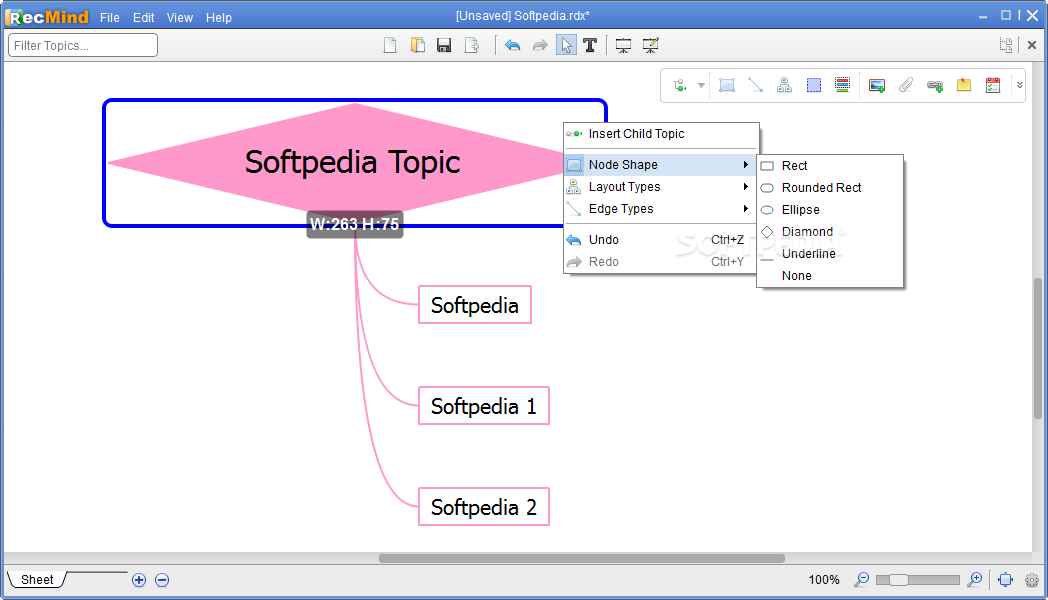Edit presentation with the pencil-screen icon
Screen dimensions: 1048x600
coord(650,45)
